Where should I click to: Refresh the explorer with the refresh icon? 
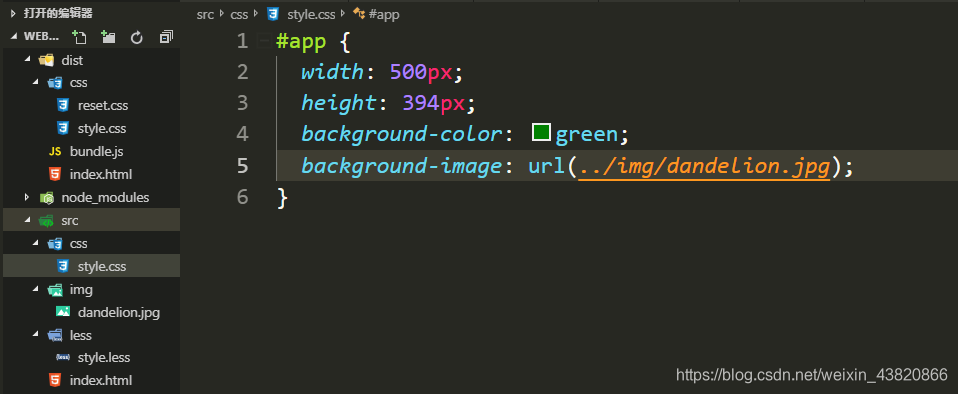click(137, 37)
